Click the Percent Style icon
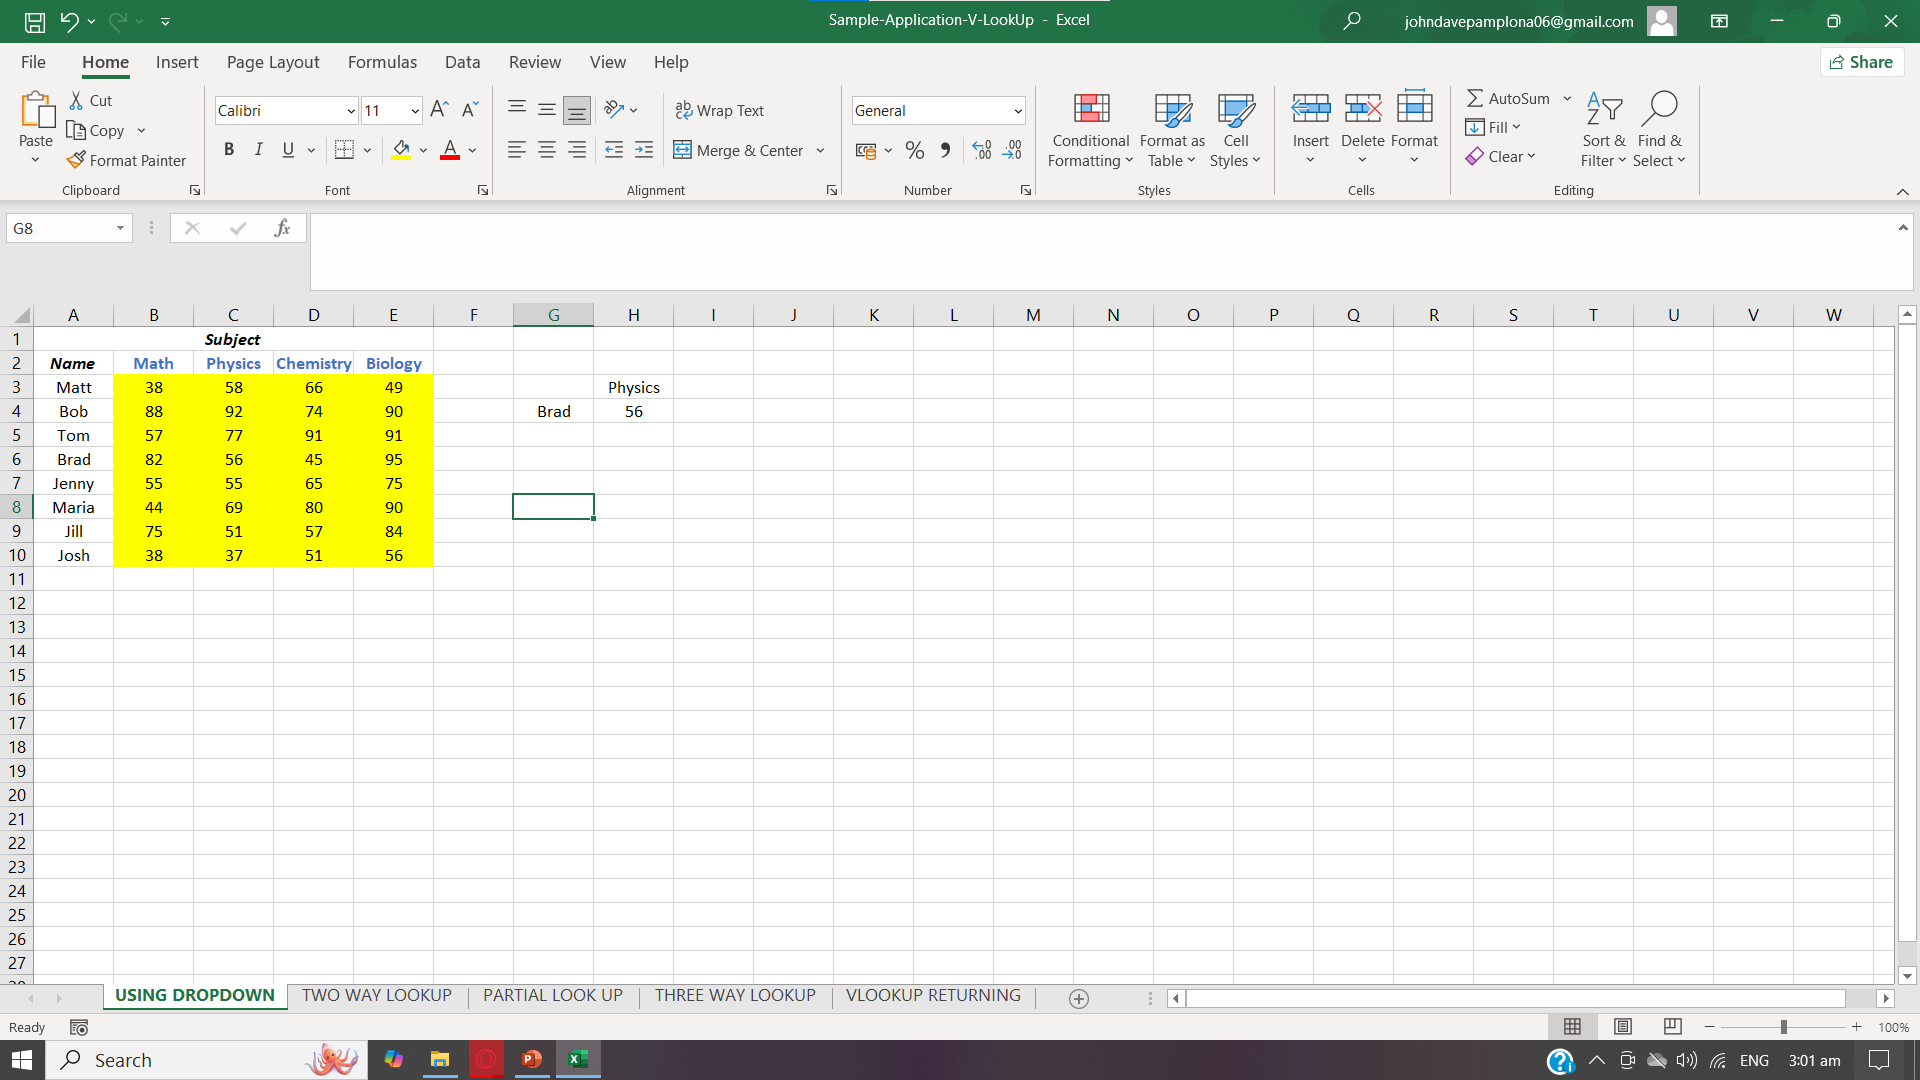 pos(914,150)
